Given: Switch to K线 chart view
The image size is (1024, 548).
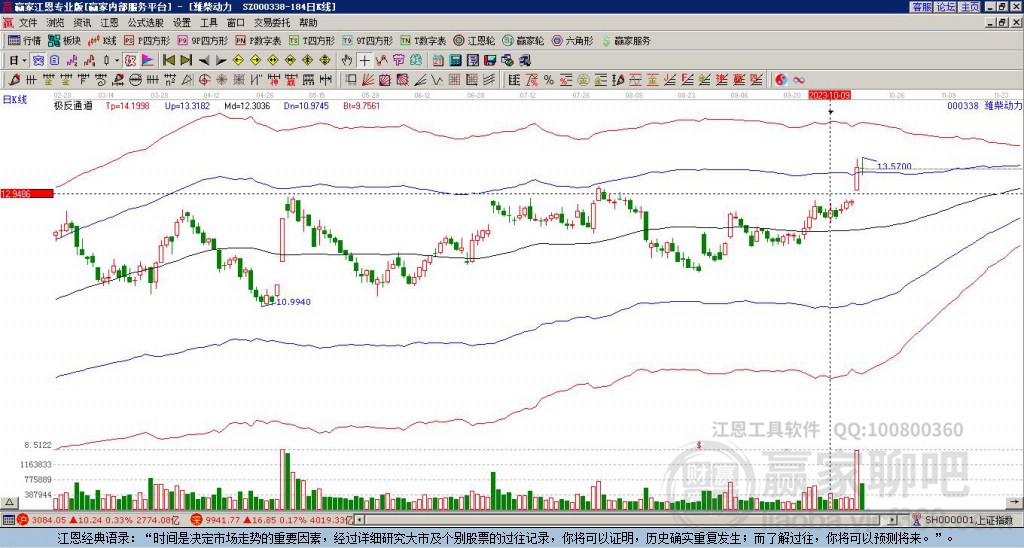Looking at the screenshot, I should coord(102,40).
